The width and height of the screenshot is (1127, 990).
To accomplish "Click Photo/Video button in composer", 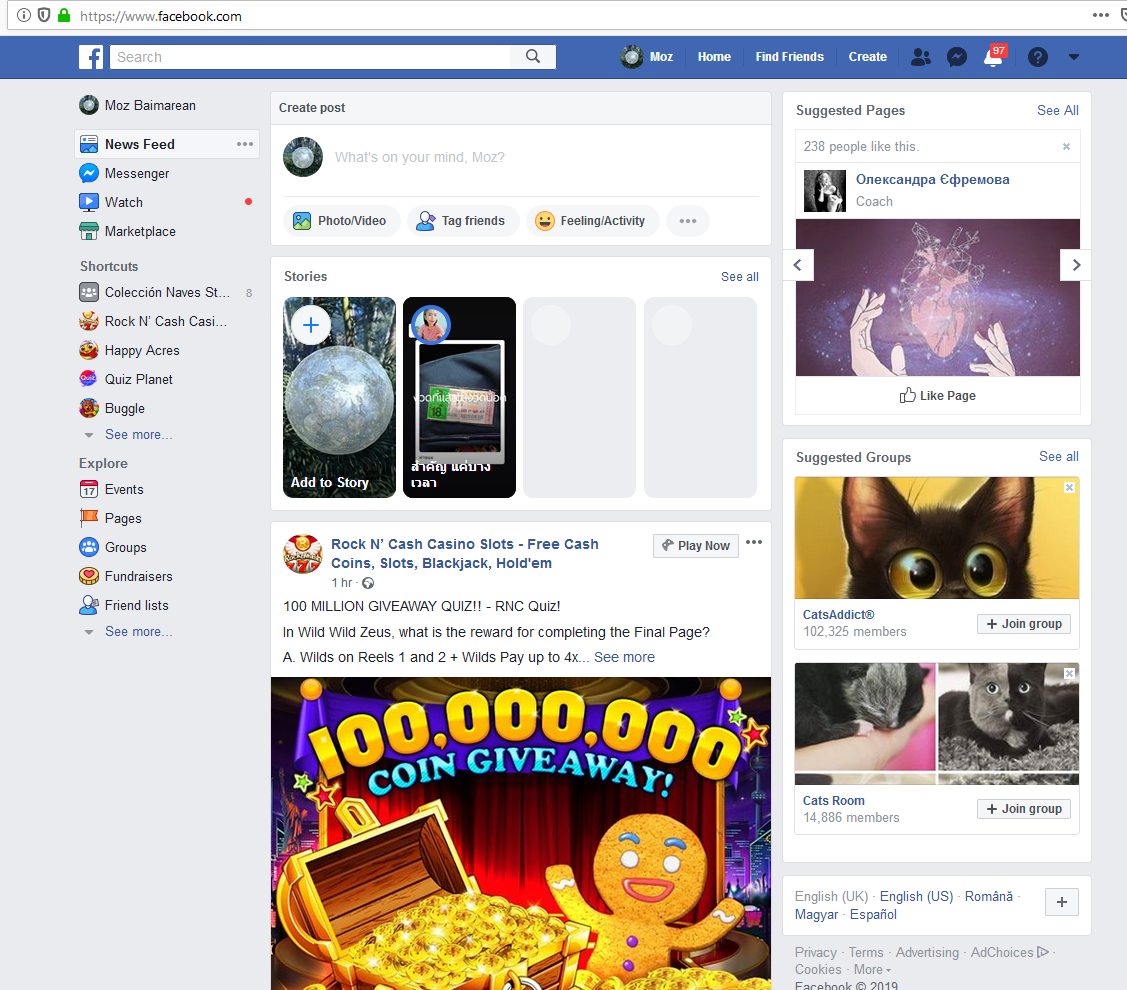I will (339, 221).
